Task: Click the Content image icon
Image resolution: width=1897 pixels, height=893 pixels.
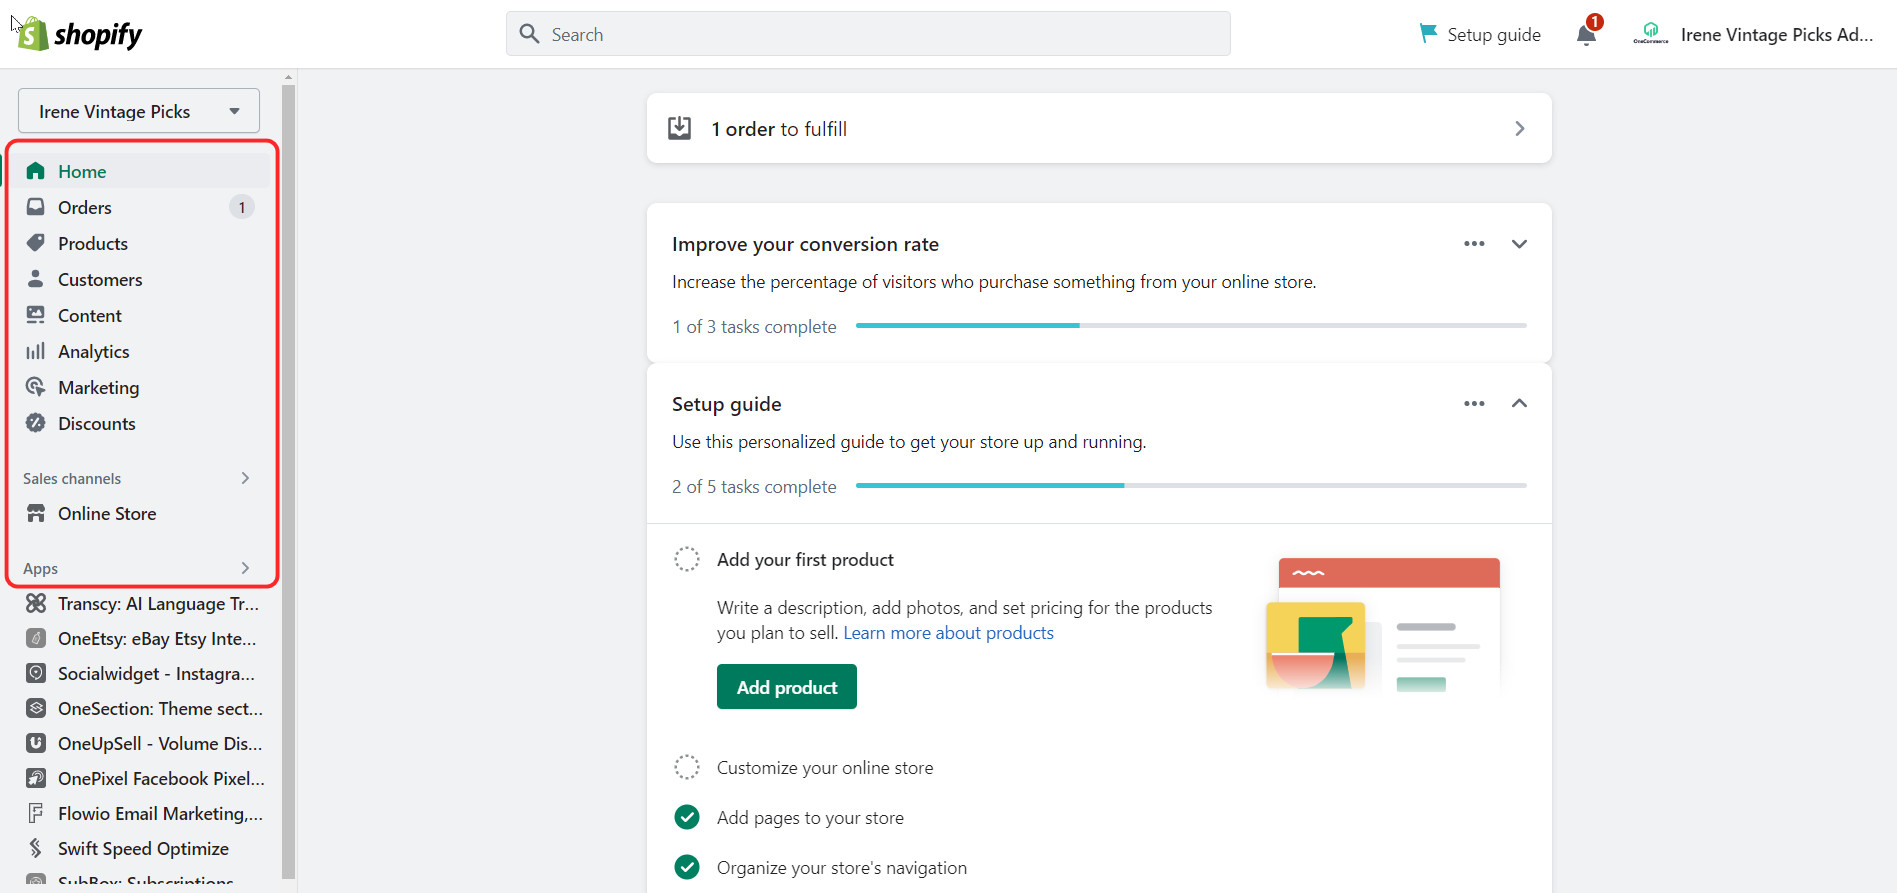Action: point(36,315)
